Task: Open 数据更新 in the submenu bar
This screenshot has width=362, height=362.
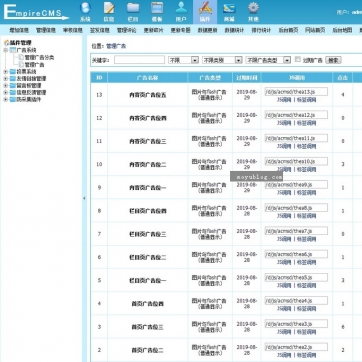Action: [x=207, y=30]
